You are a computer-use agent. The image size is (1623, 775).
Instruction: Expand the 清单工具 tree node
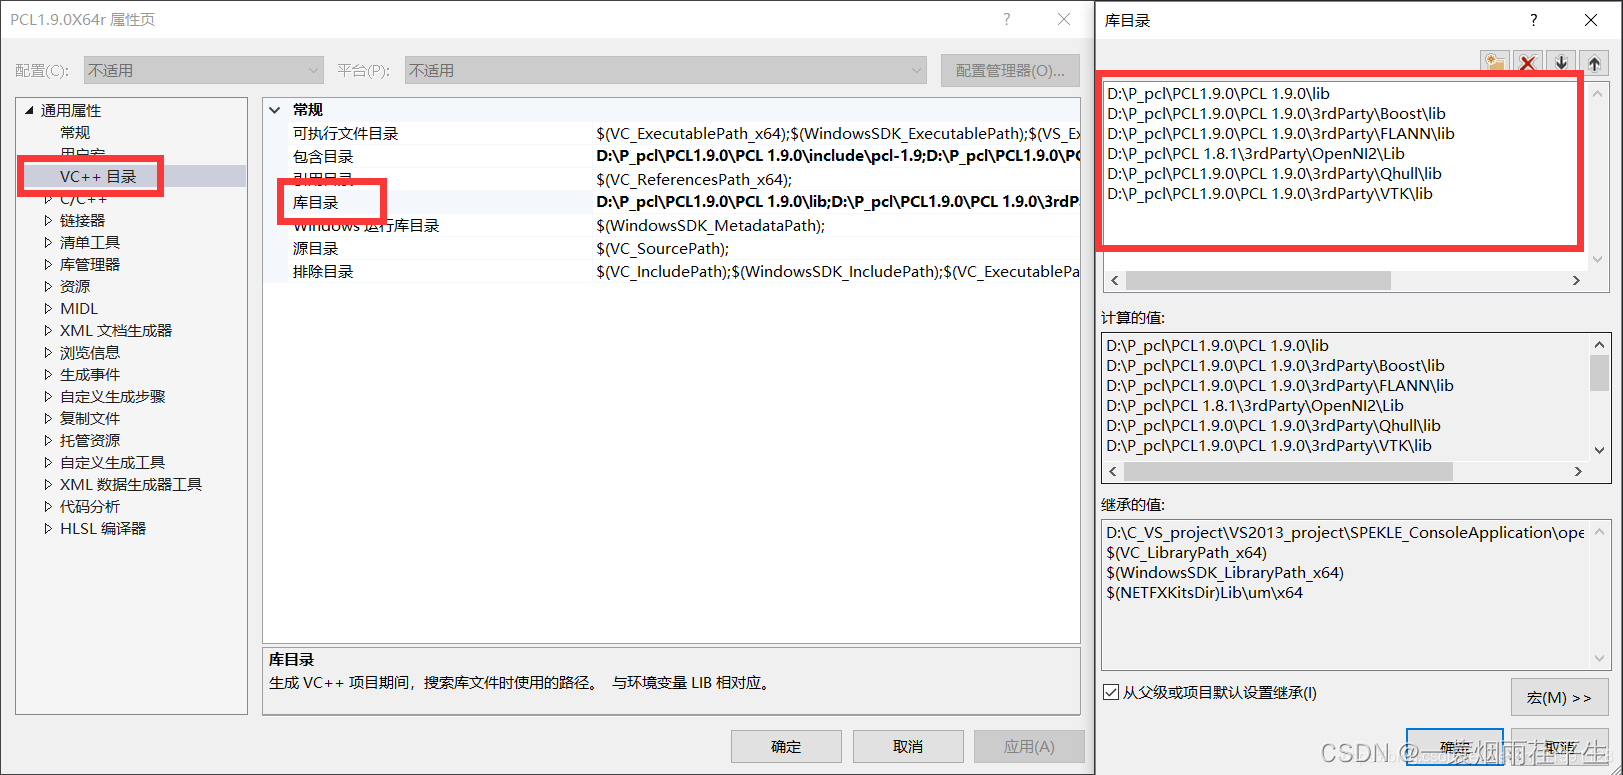(x=48, y=242)
